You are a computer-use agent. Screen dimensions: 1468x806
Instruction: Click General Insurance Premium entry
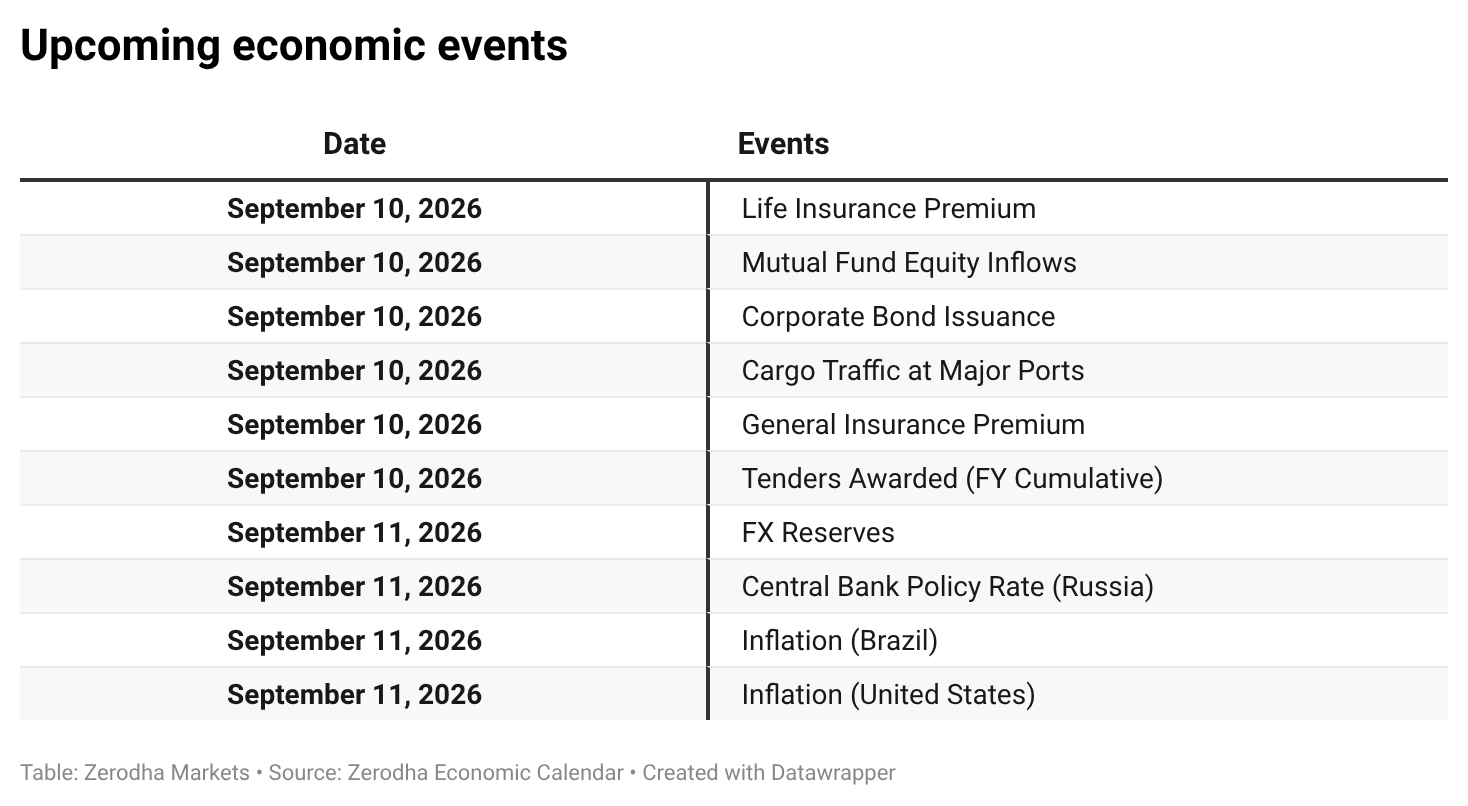(x=913, y=425)
